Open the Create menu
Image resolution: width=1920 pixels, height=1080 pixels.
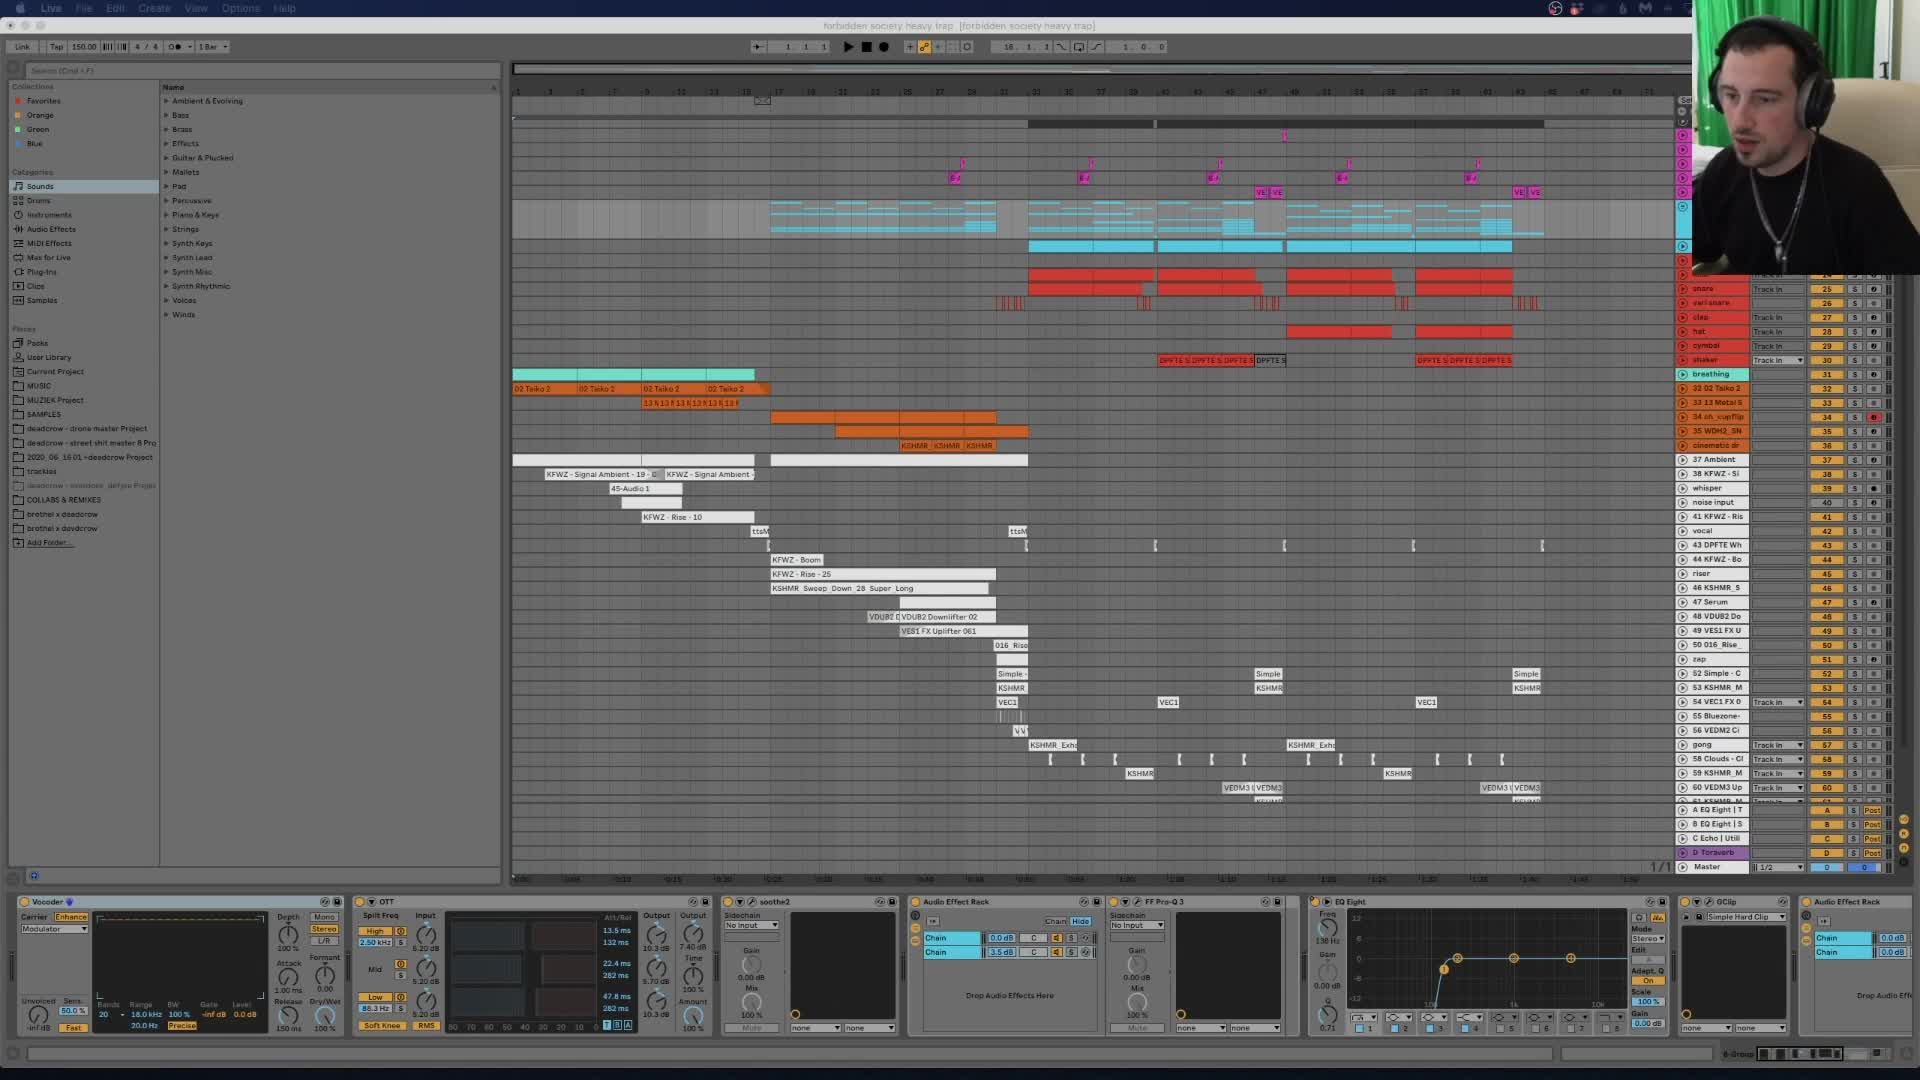pos(154,8)
